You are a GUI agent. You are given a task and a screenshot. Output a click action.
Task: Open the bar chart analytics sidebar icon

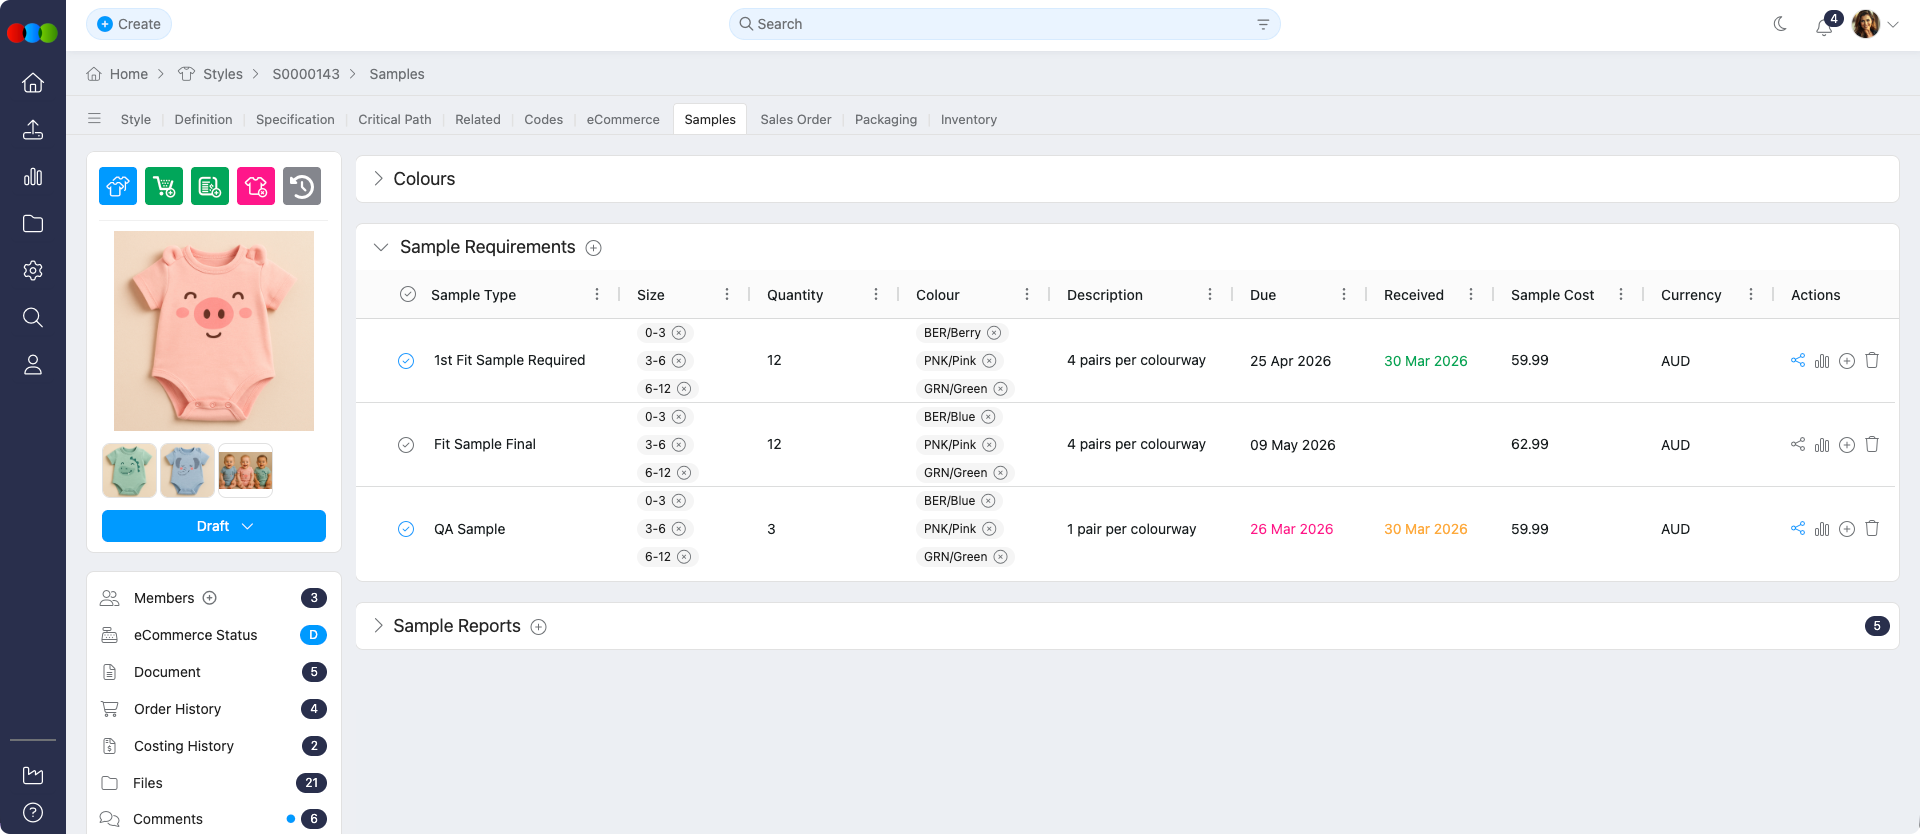point(33,177)
